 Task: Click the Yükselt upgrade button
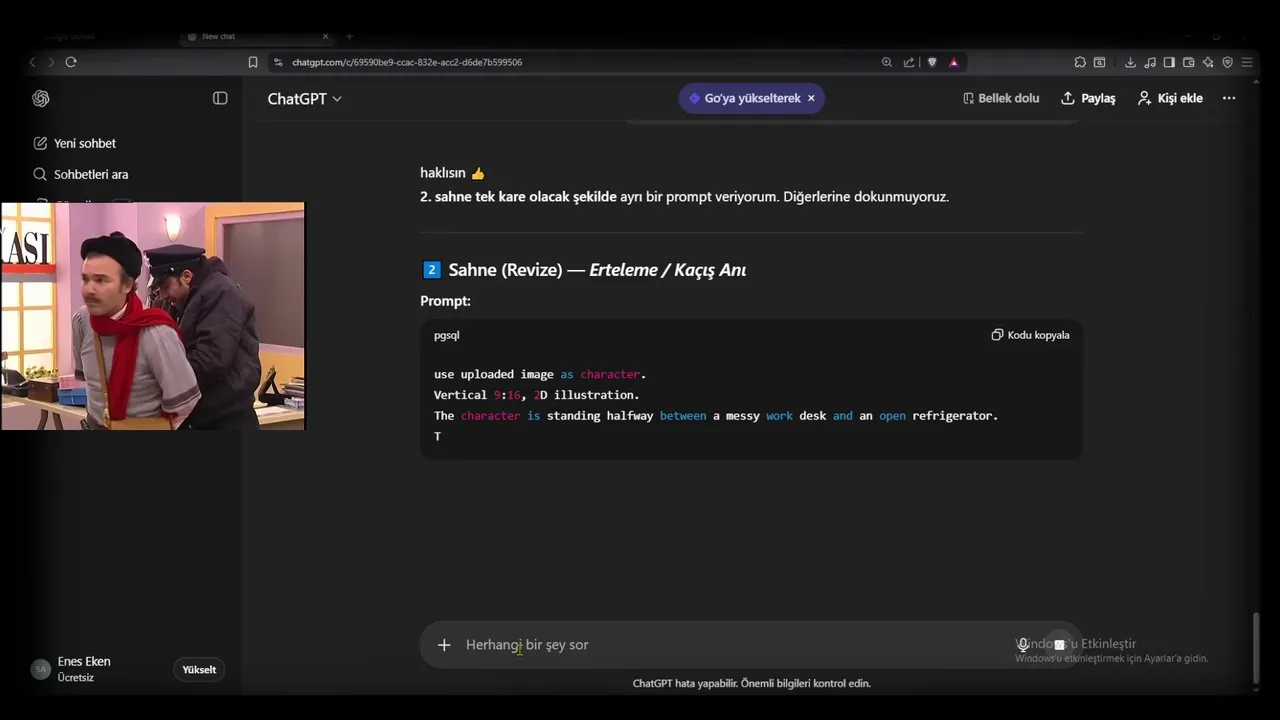pos(199,669)
